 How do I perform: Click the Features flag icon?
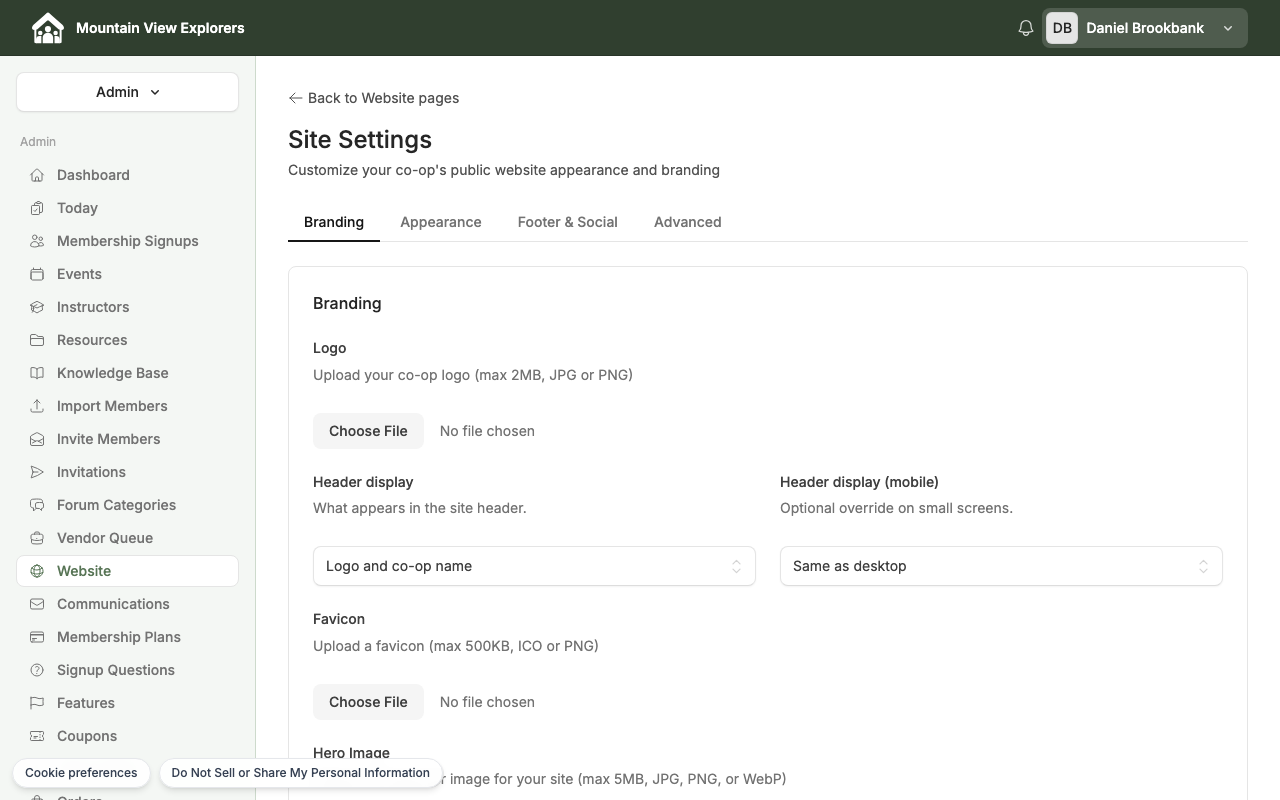(x=37, y=703)
